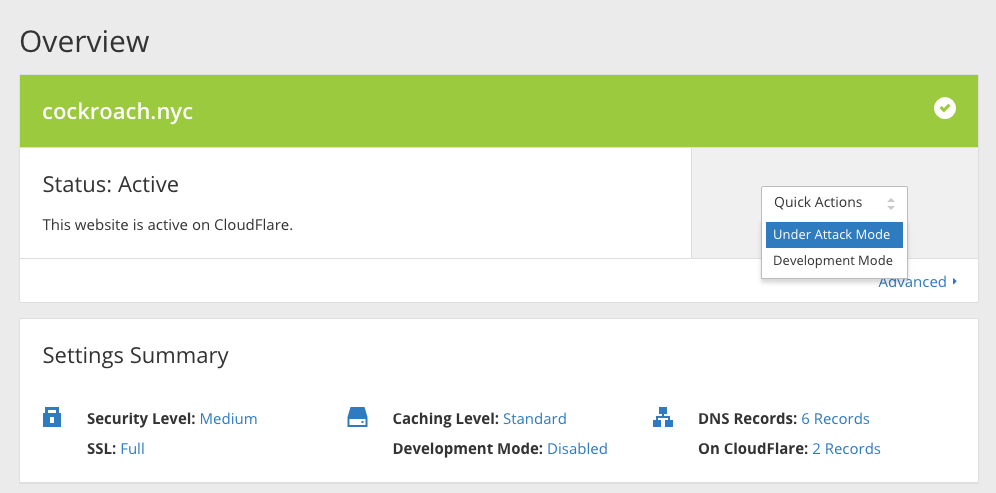
Task: Click the Status: Active heading
Action: coord(111,184)
